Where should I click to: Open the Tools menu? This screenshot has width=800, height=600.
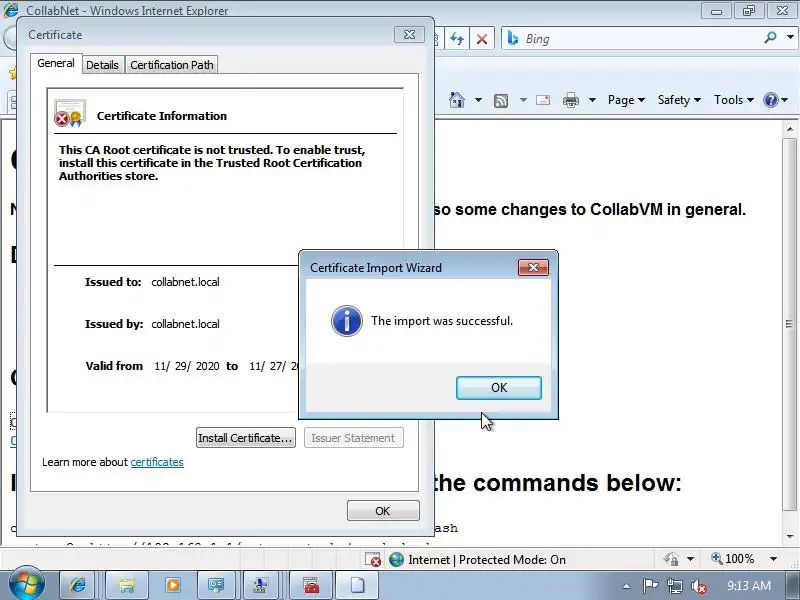click(733, 100)
